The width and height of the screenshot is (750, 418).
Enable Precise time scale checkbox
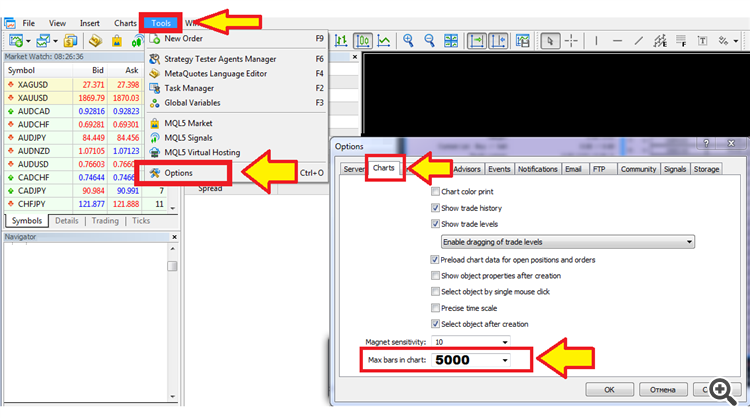pos(435,308)
